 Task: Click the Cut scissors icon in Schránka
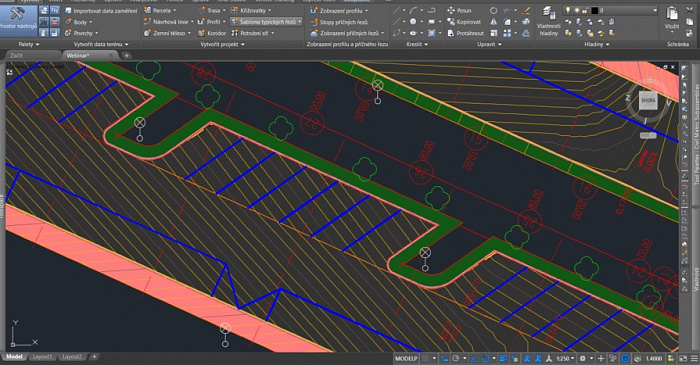(691, 10)
